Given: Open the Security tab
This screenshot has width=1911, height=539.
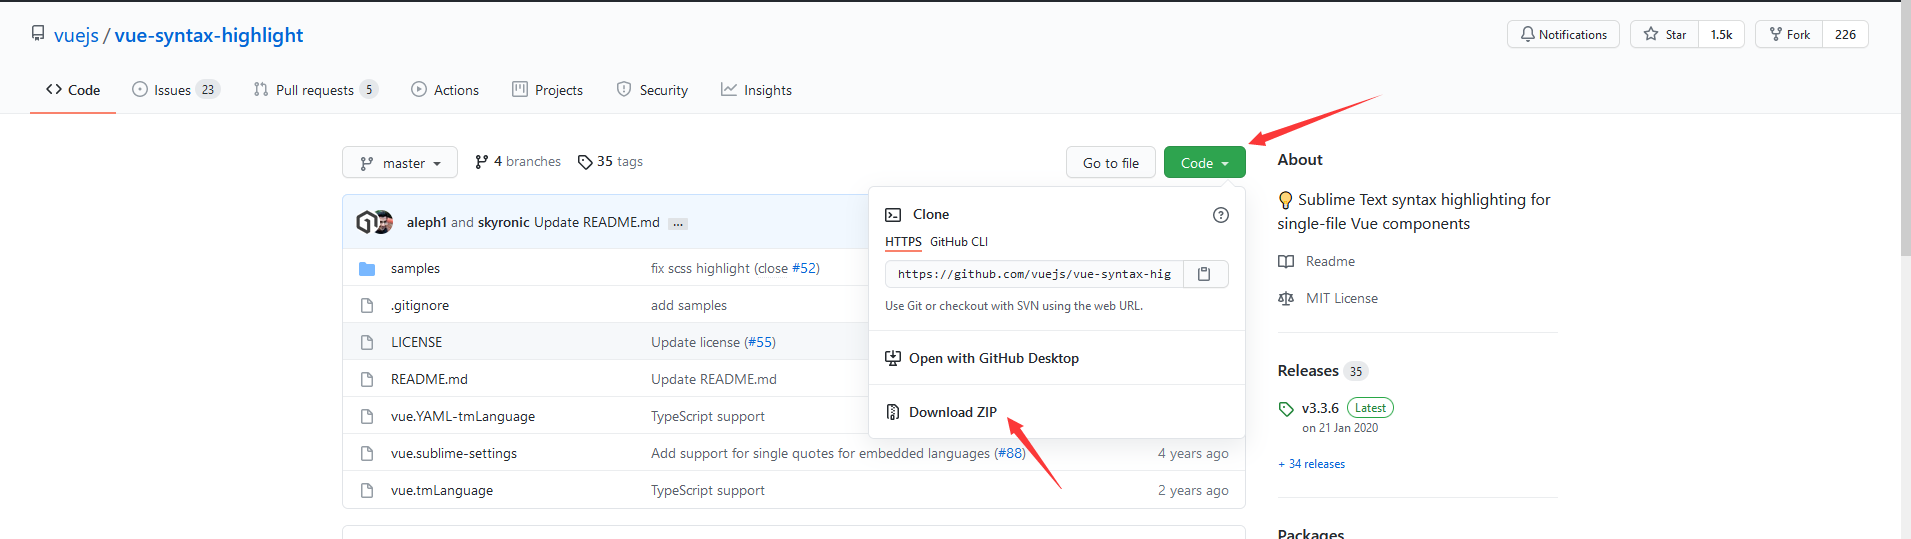Looking at the screenshot, I should pos(652,90).
